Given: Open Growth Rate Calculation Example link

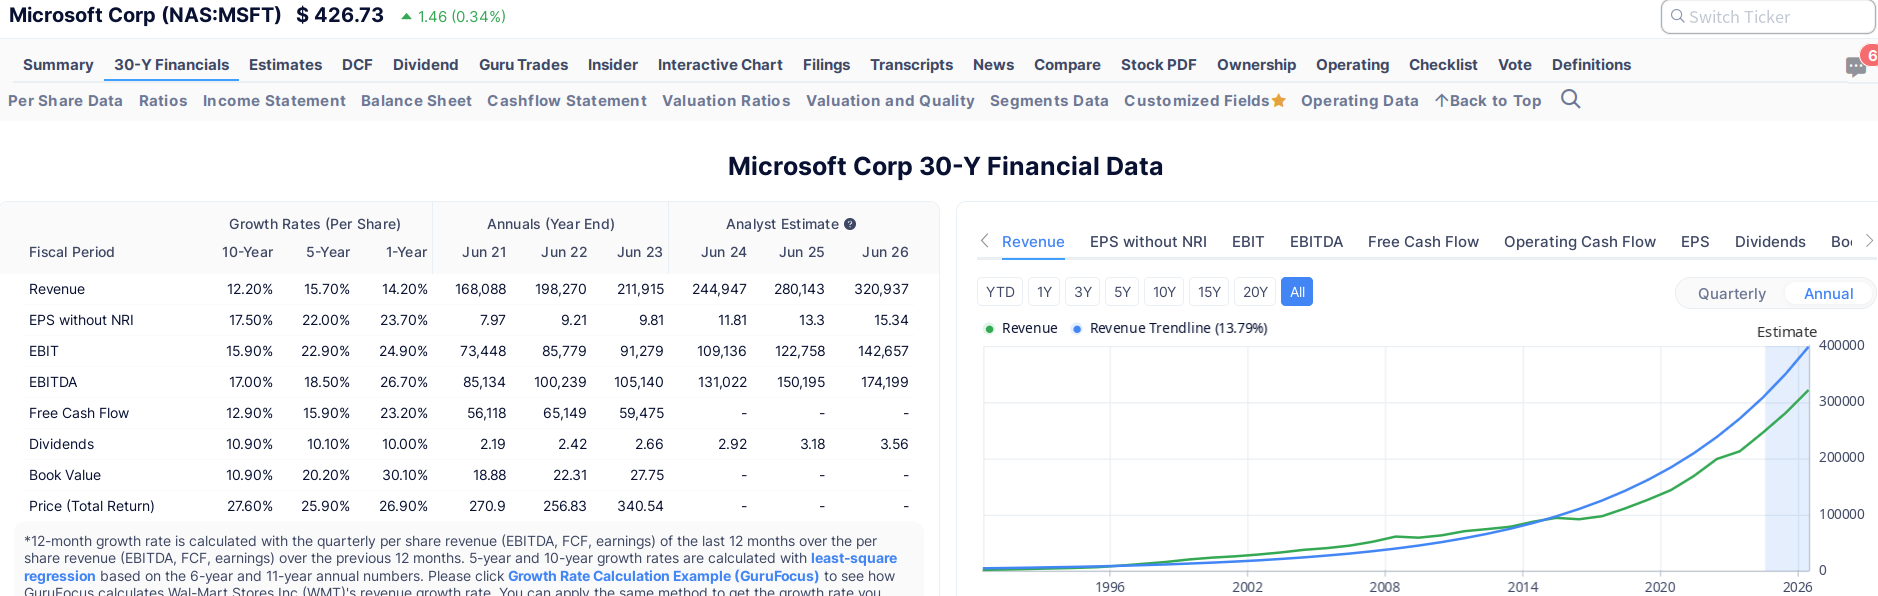Looking at the screenshot, I should pos(663,577).
